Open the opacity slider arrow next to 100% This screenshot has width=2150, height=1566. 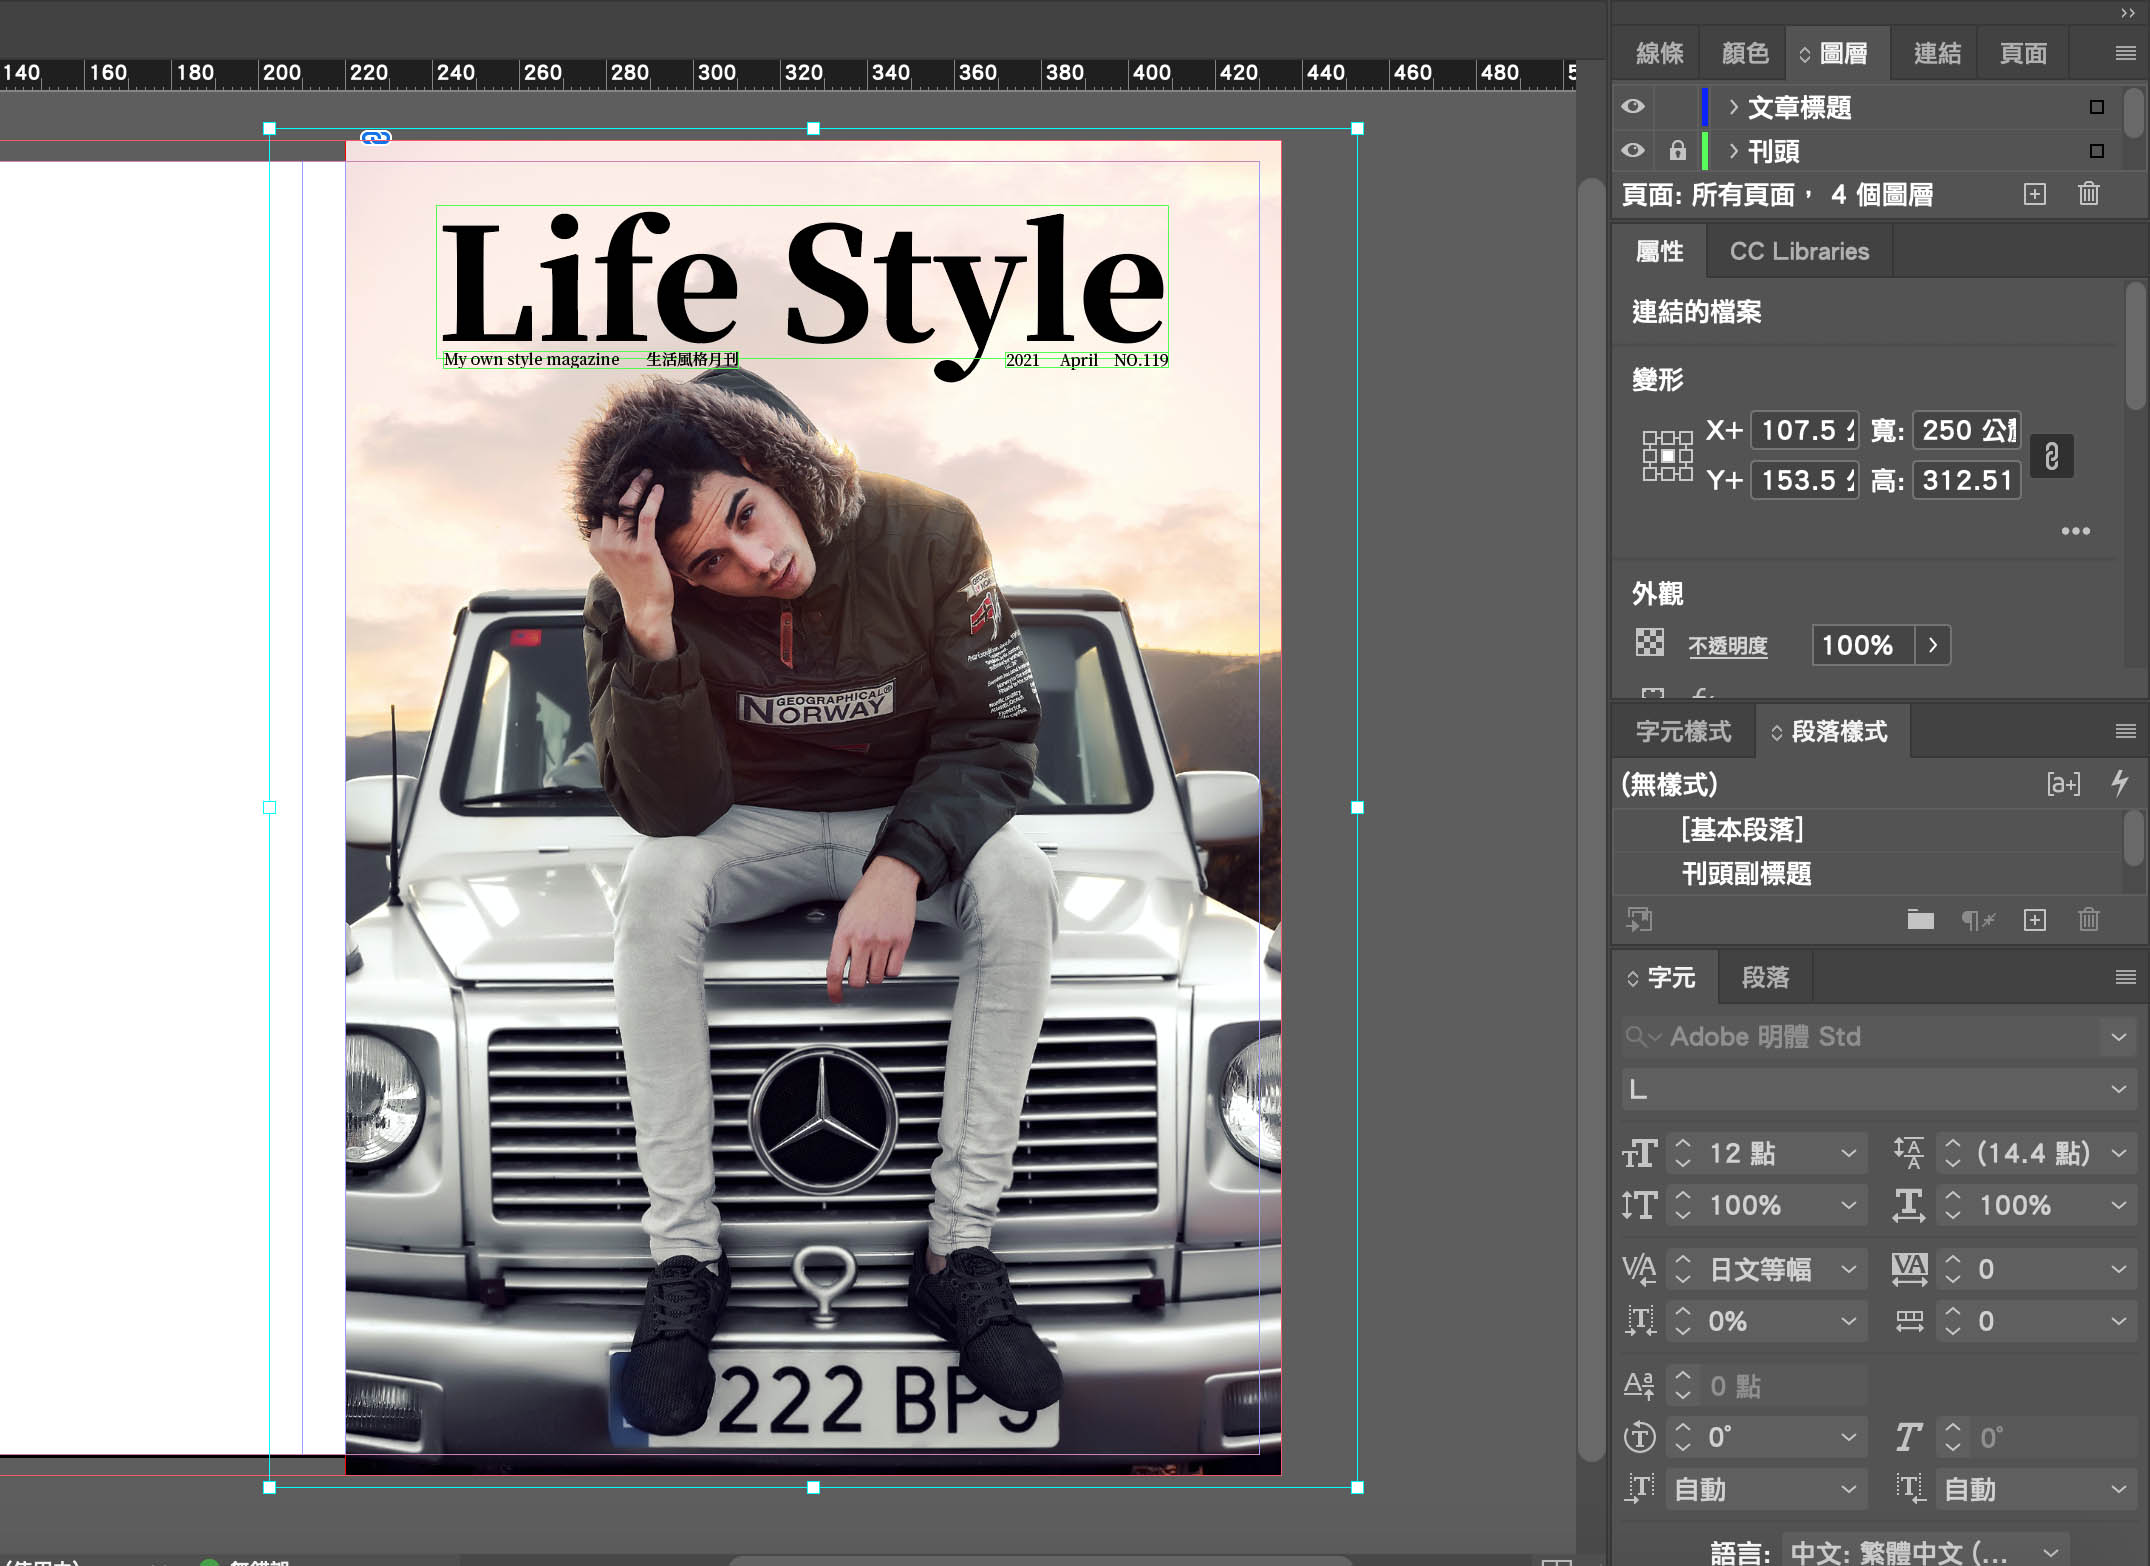[x=1932, y=645]
